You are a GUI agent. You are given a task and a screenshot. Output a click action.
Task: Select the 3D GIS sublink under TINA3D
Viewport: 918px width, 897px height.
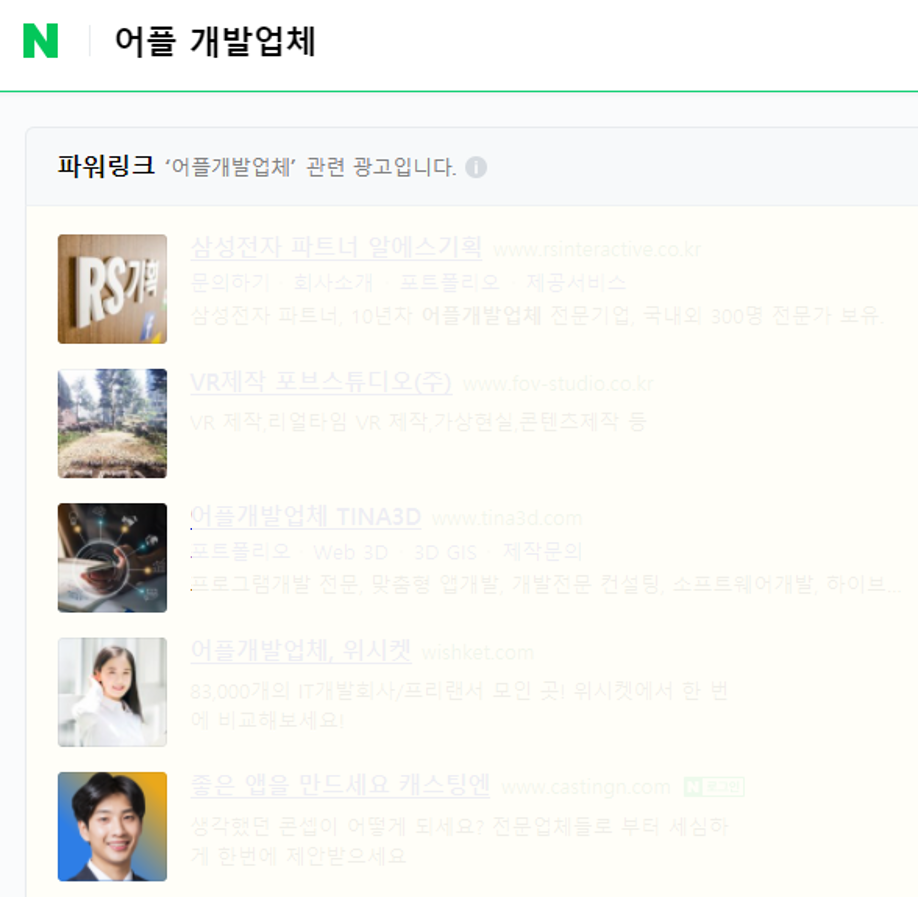coord(445,552)
